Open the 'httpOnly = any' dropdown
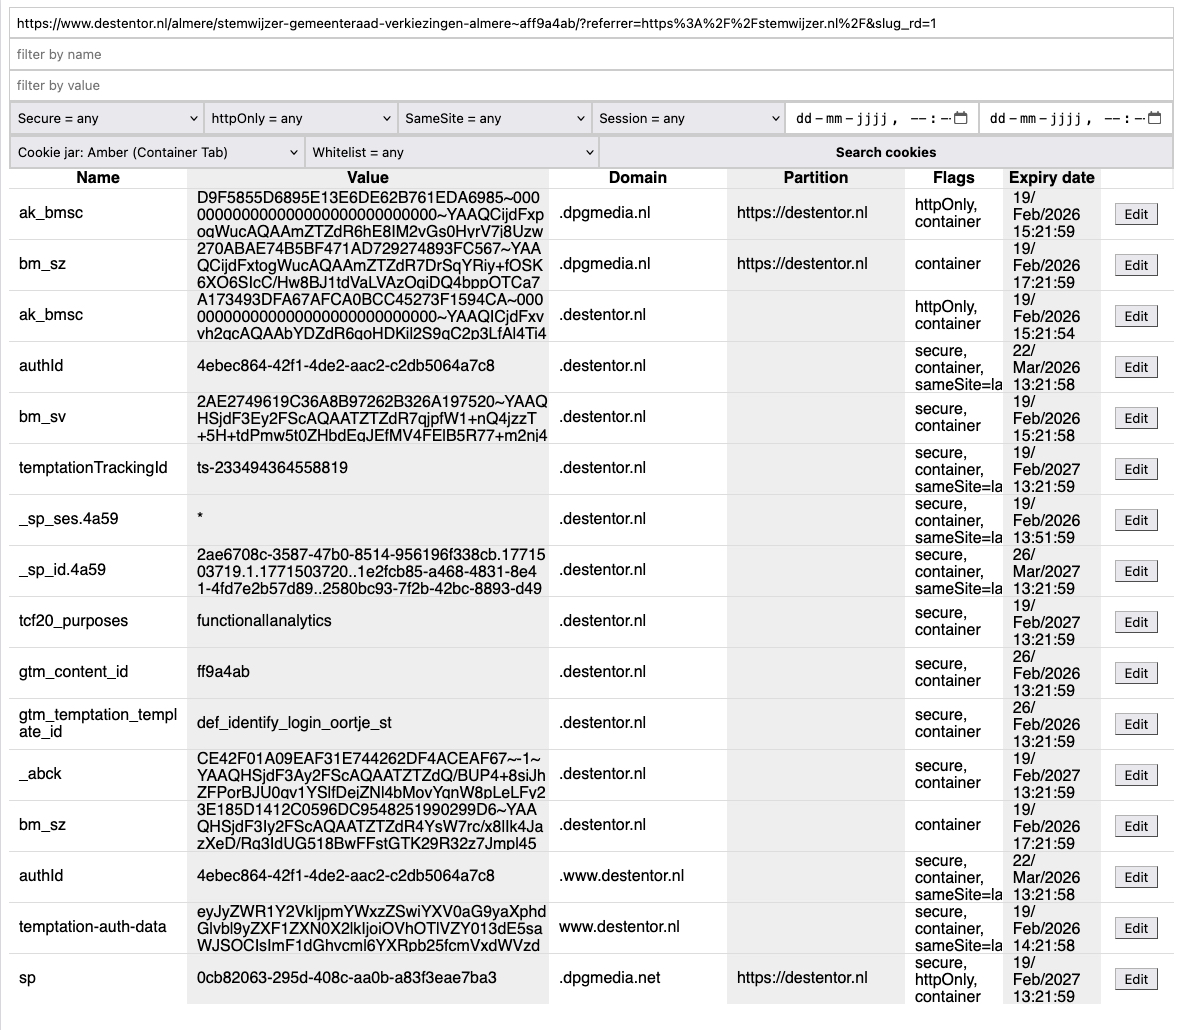 coord(300,118)
